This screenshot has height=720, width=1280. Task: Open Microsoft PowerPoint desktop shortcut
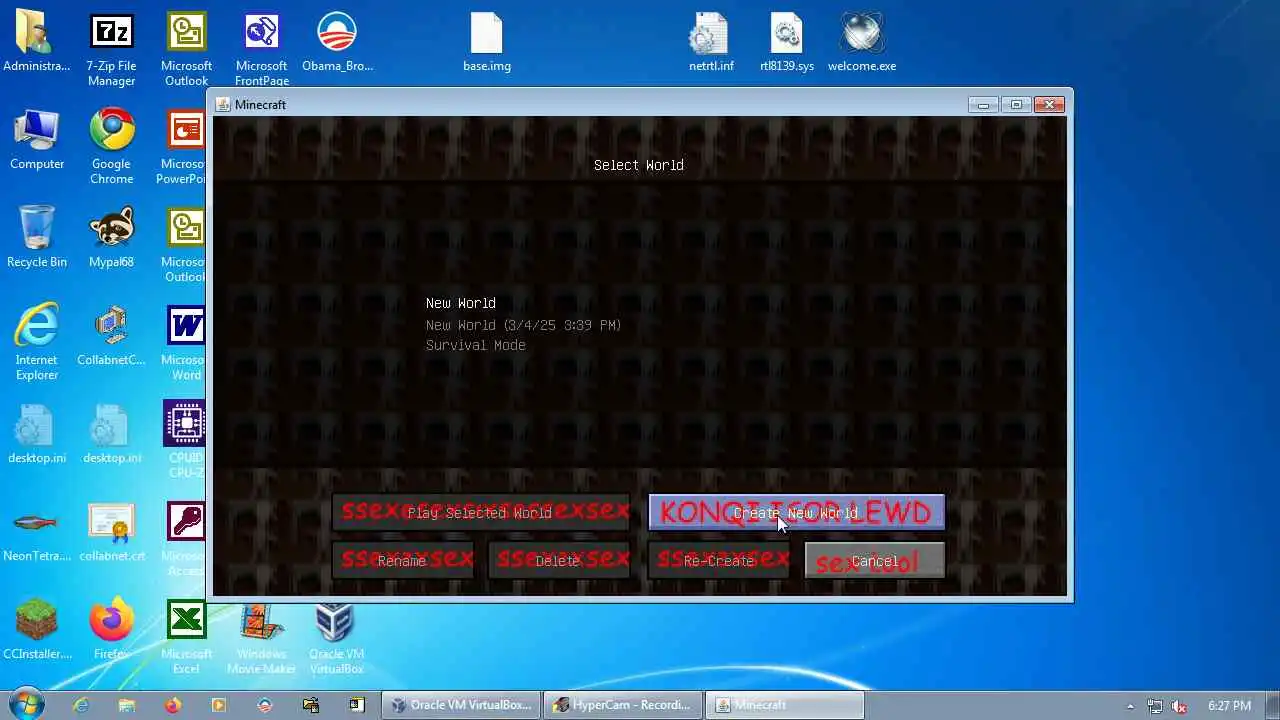coord(184,147)
